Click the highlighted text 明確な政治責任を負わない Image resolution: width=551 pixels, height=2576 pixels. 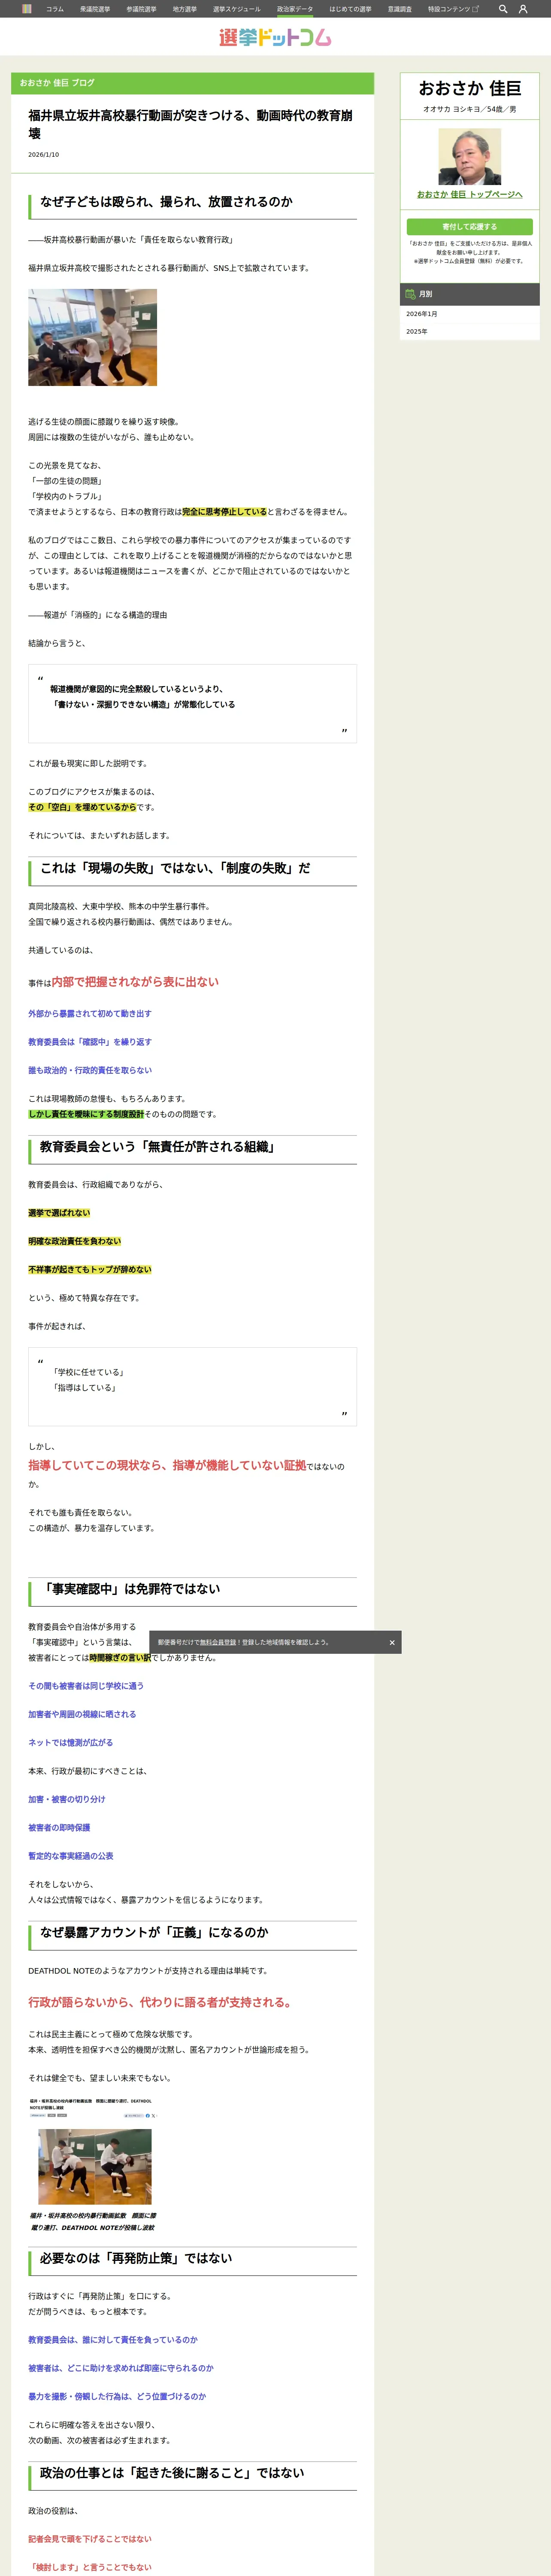pos(75,1241)
